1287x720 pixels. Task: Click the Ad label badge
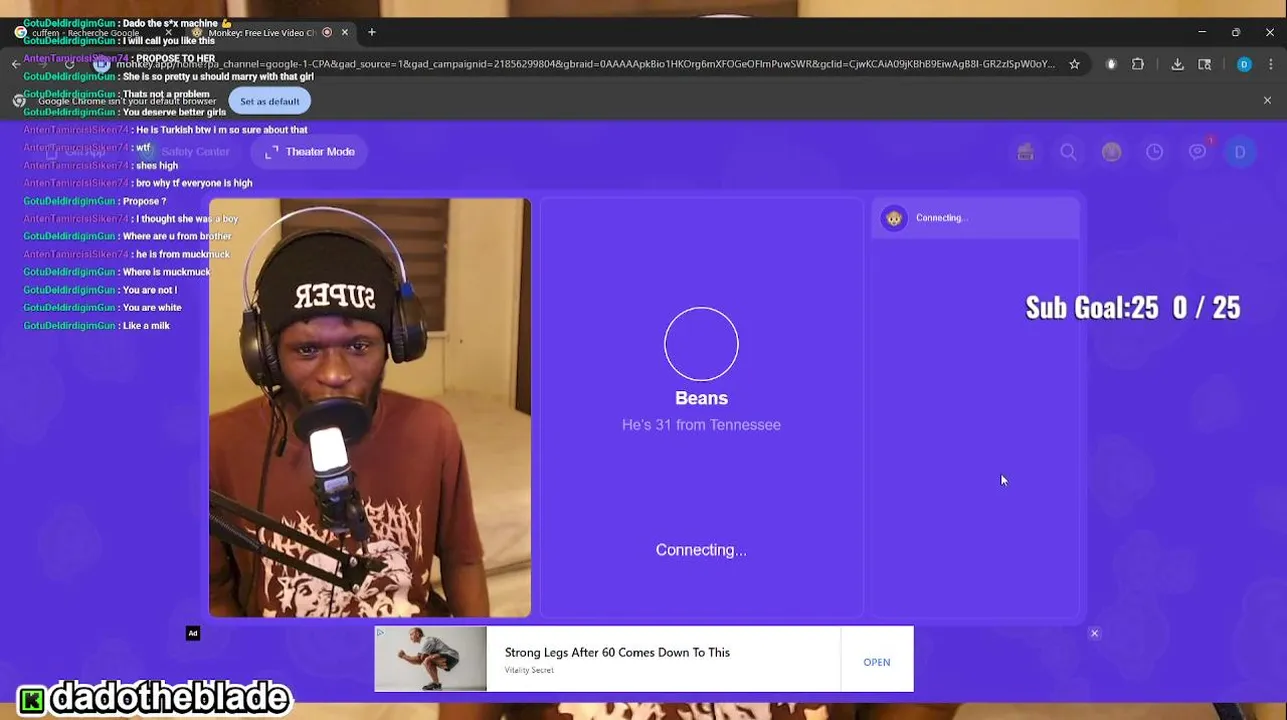(193, 633)
